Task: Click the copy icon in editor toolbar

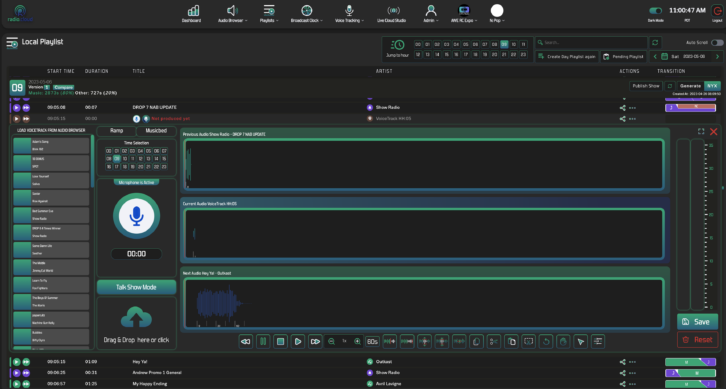Action: 476,342
